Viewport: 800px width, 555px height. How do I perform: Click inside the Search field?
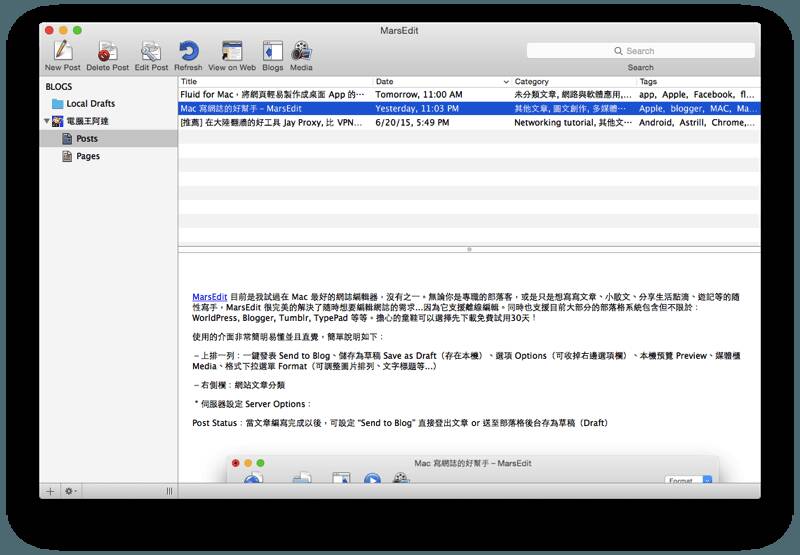641,51
